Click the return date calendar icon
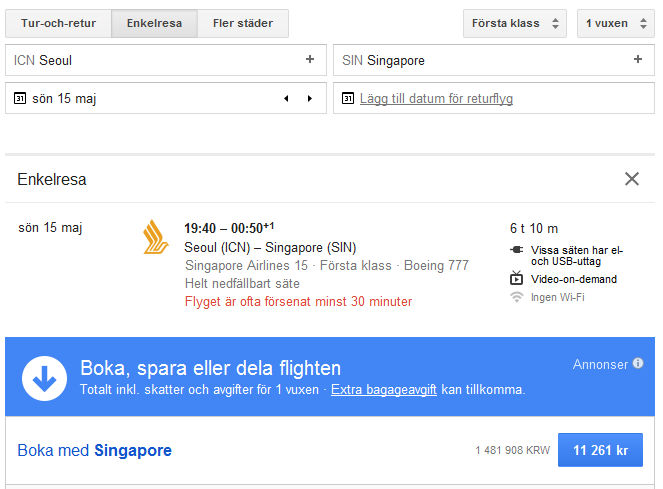 pos(348,99)
